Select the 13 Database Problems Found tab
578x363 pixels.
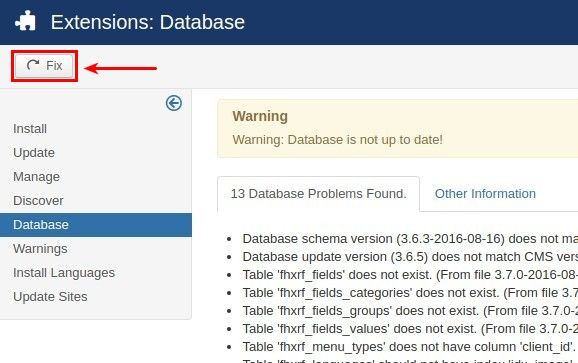point(318,194)
